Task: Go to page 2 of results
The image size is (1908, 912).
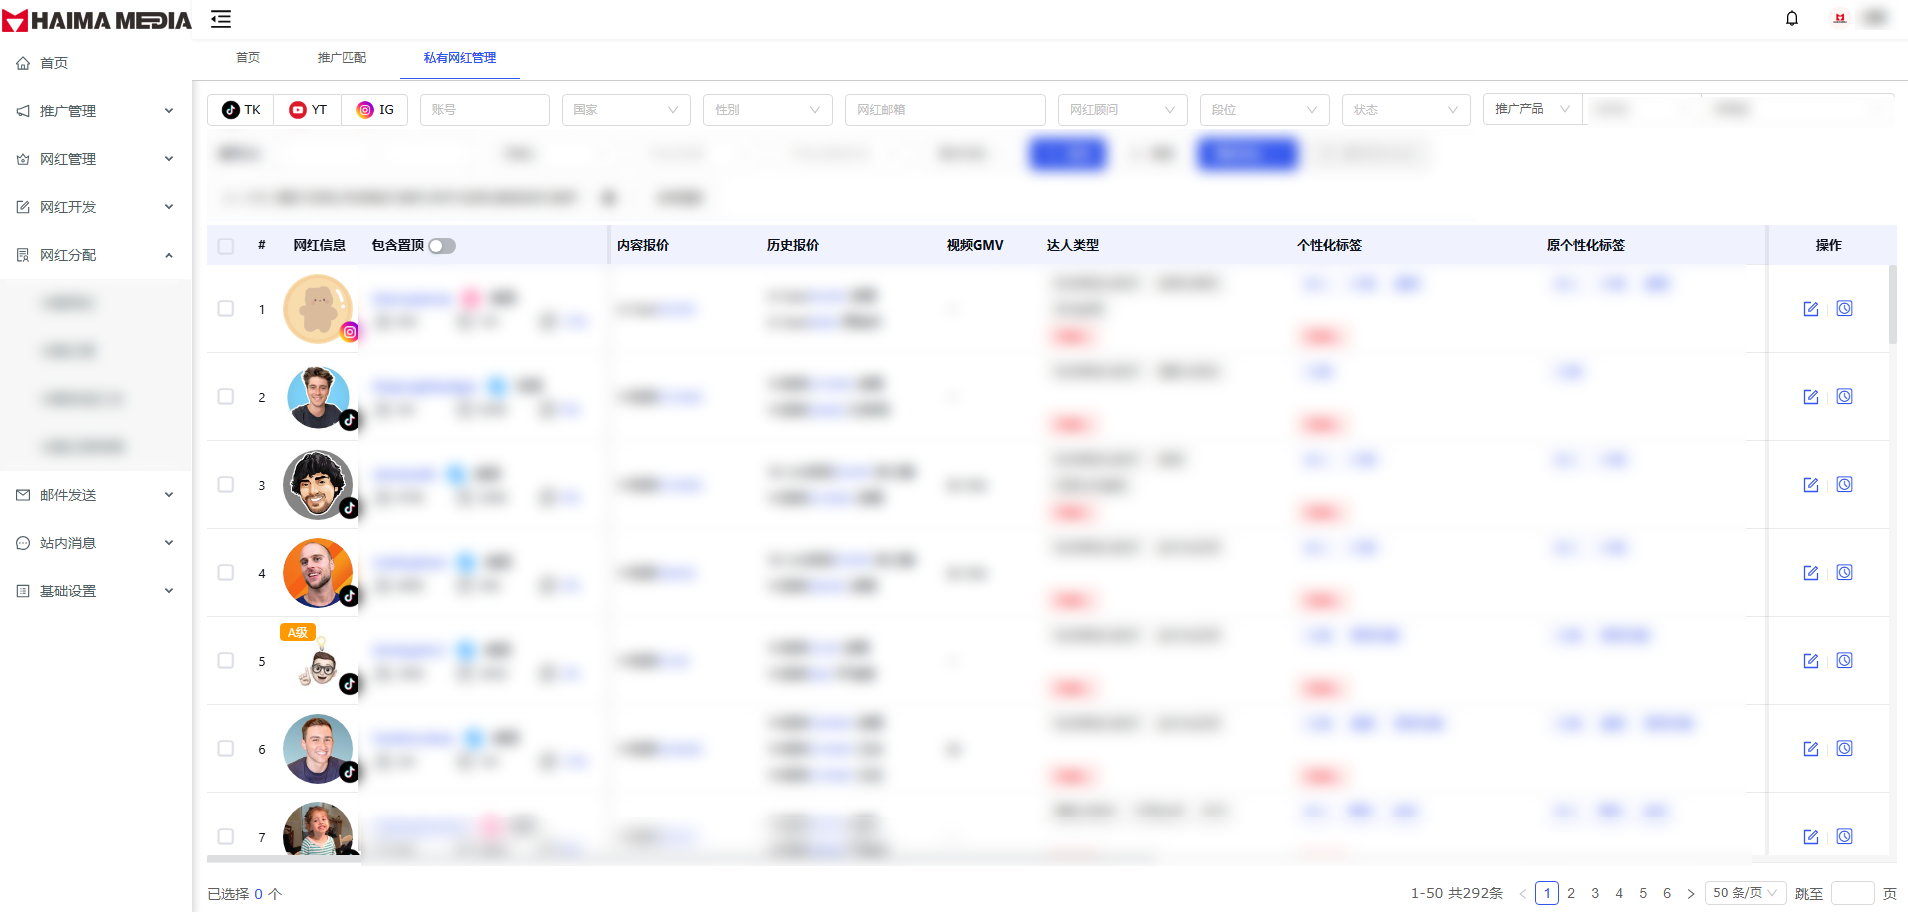Action: tap(1571, 893)
